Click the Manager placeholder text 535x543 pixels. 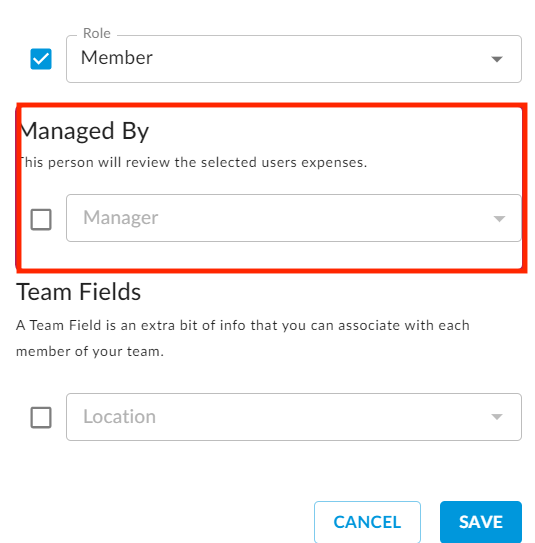[x=121, y=218]
